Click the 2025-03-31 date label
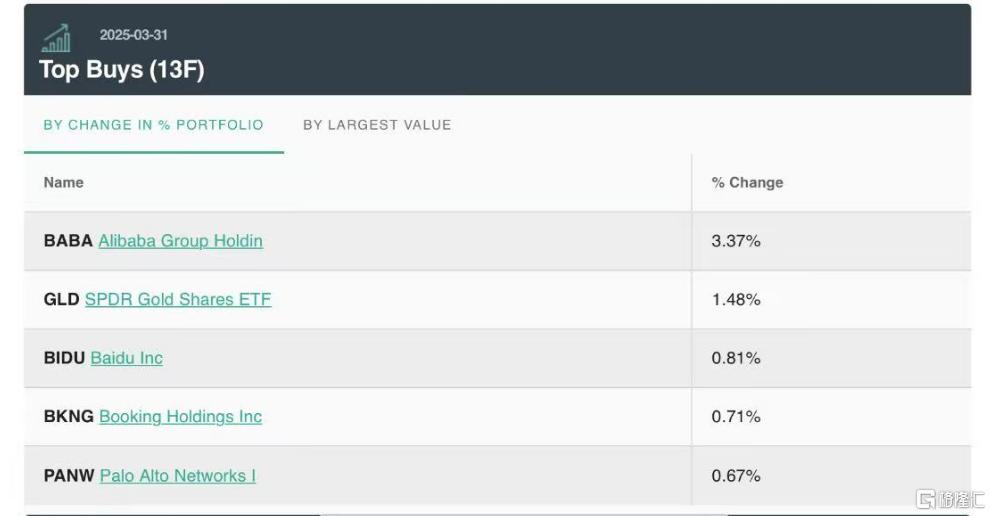 (133, 35)
